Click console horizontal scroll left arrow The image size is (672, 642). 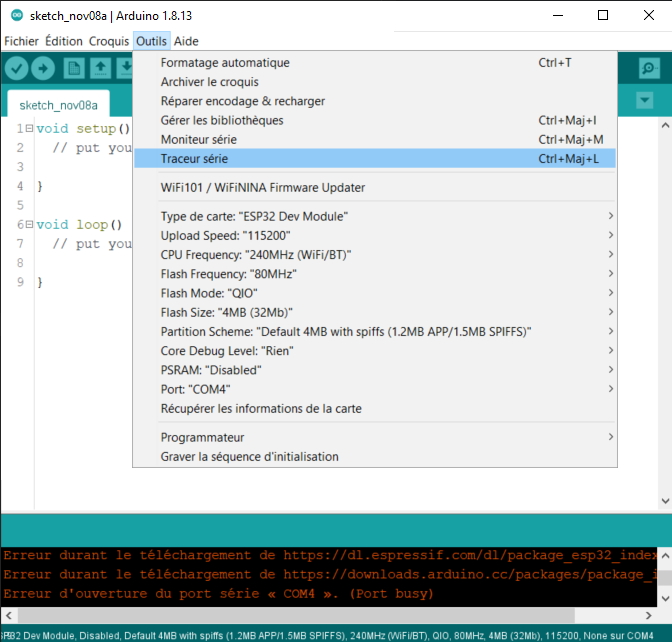(x=9, y=616)
